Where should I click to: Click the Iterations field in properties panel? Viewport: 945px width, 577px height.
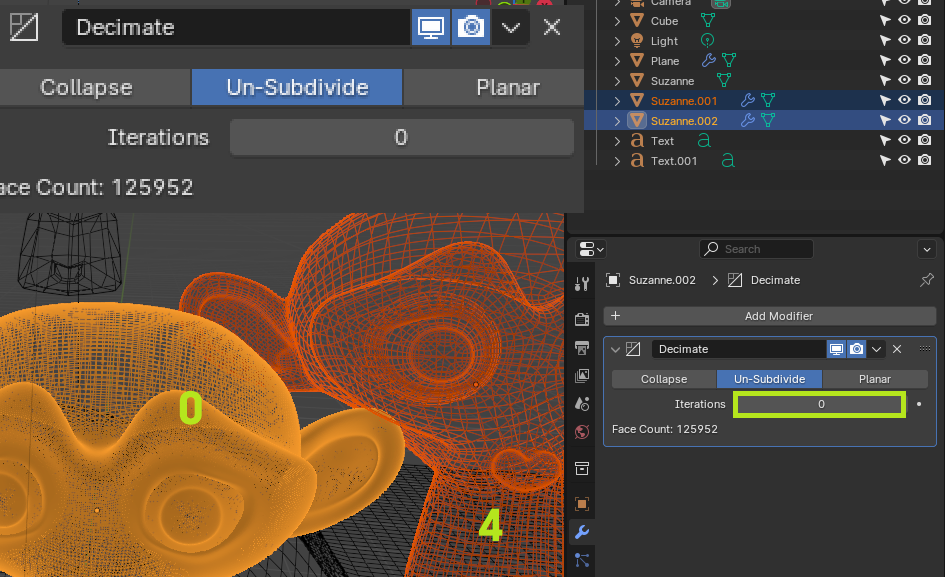coord(820,404)
